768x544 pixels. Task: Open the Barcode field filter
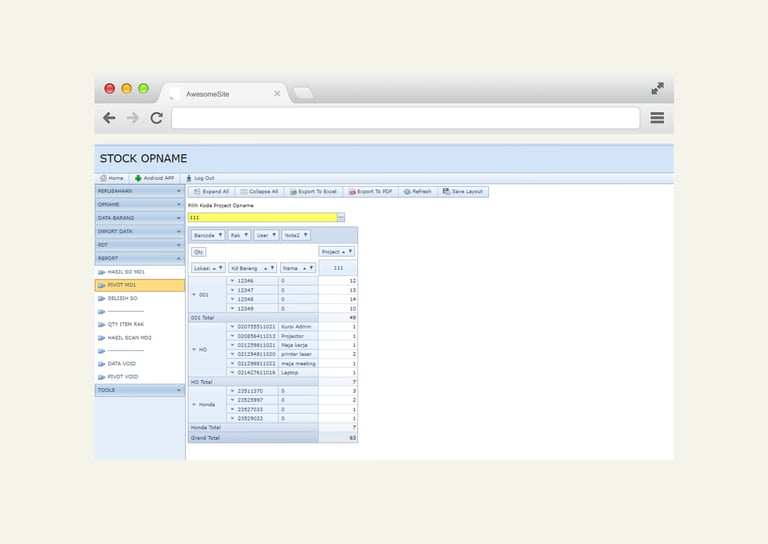point(220,235)
